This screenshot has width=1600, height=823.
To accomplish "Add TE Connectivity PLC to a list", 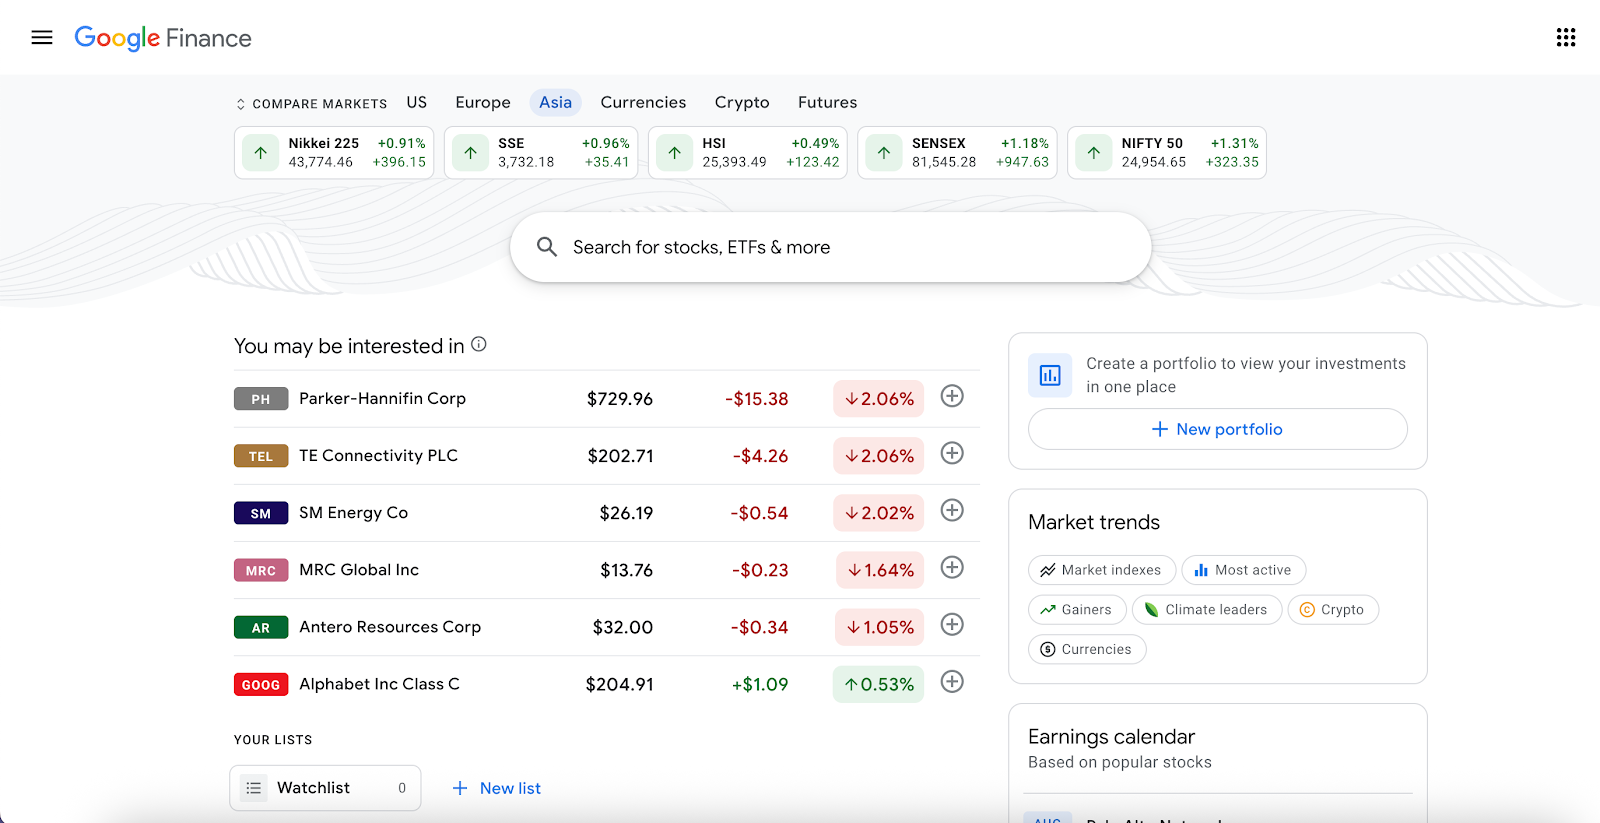I will (x=952, y=453).
